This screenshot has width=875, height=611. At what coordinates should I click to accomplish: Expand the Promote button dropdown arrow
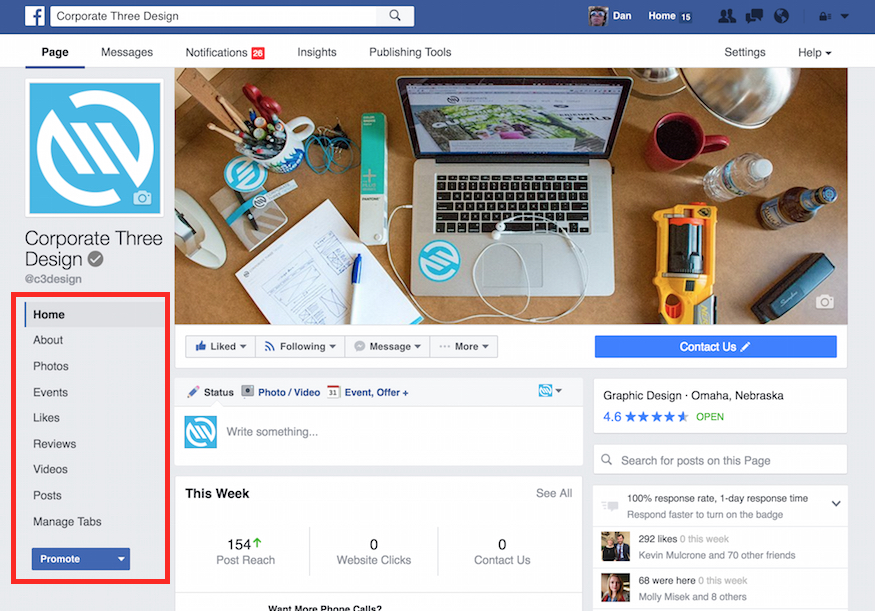click(x=121, y=559)
